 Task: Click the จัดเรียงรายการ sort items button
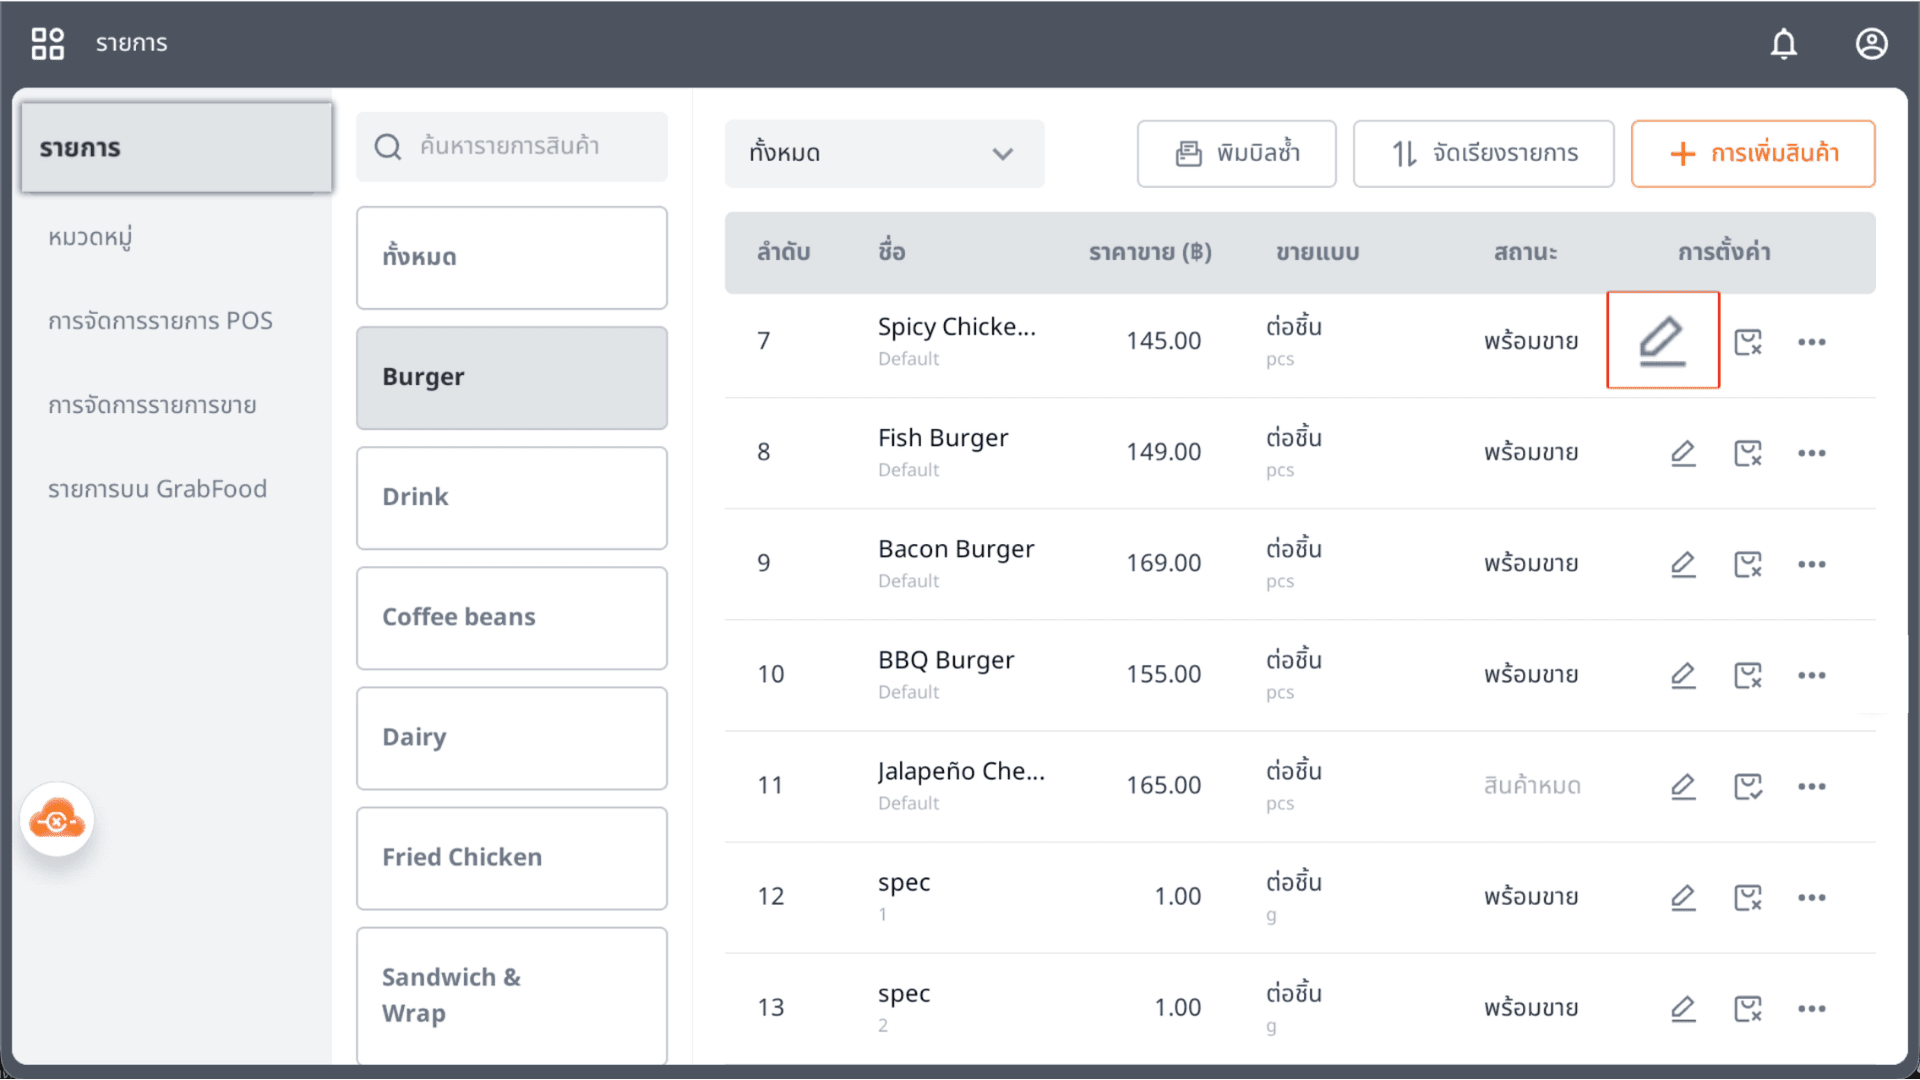(x=1483, y=154)
